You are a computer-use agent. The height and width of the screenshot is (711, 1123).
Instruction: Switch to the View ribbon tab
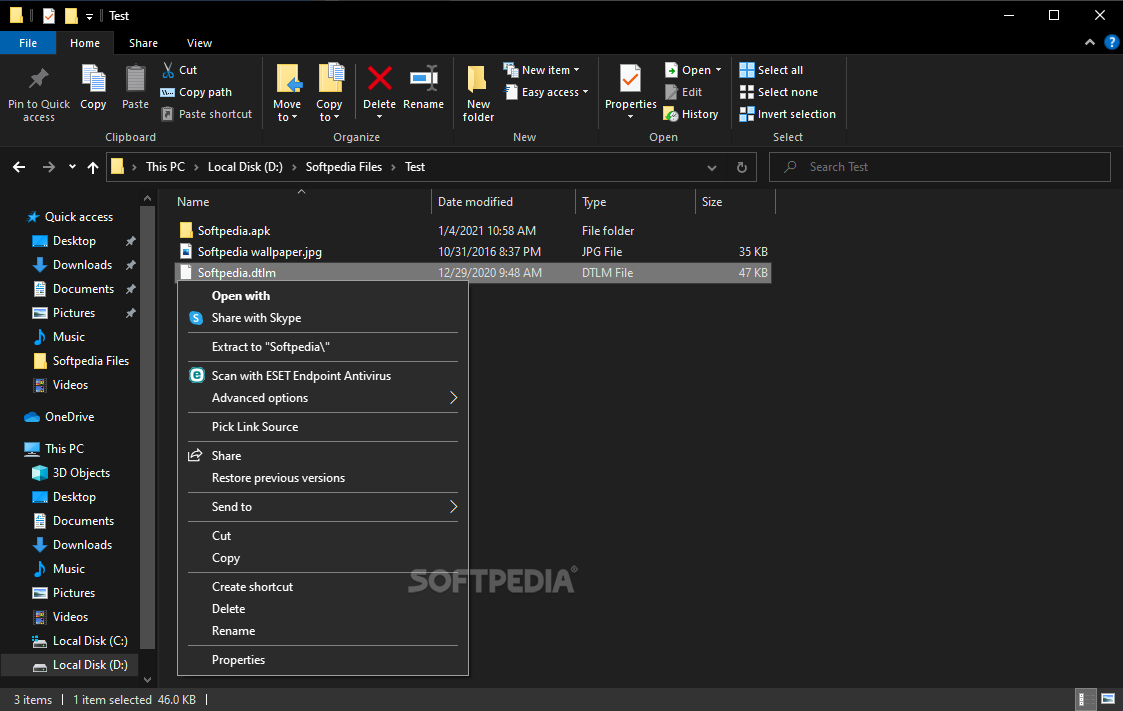199,43
